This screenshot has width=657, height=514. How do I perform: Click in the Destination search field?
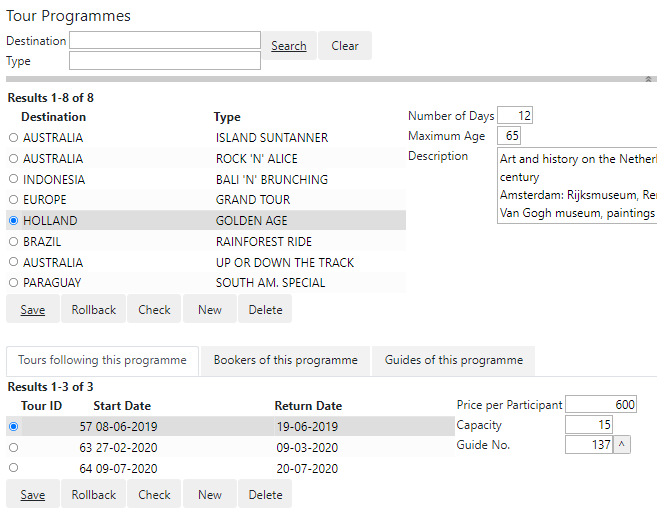(164, 41)
